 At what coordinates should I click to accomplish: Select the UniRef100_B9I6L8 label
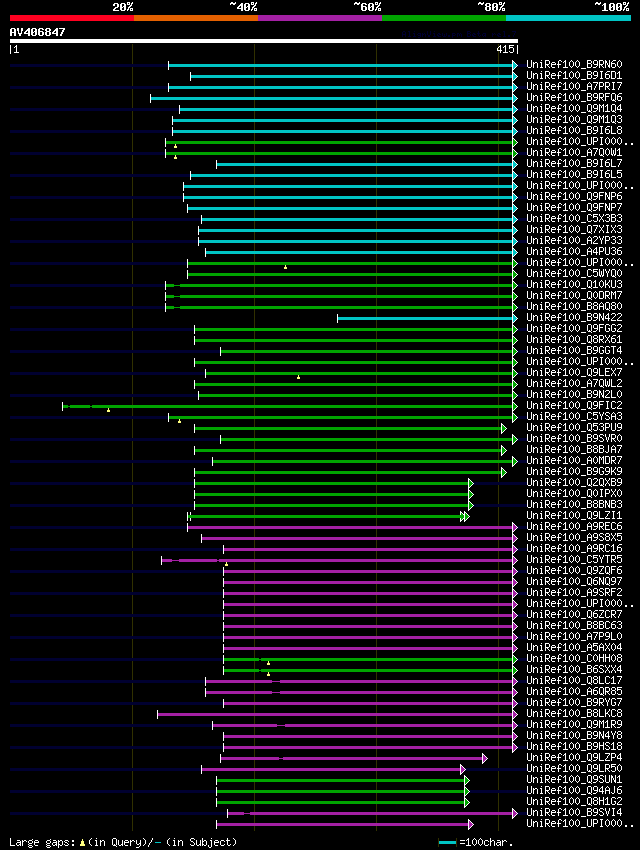574,130
